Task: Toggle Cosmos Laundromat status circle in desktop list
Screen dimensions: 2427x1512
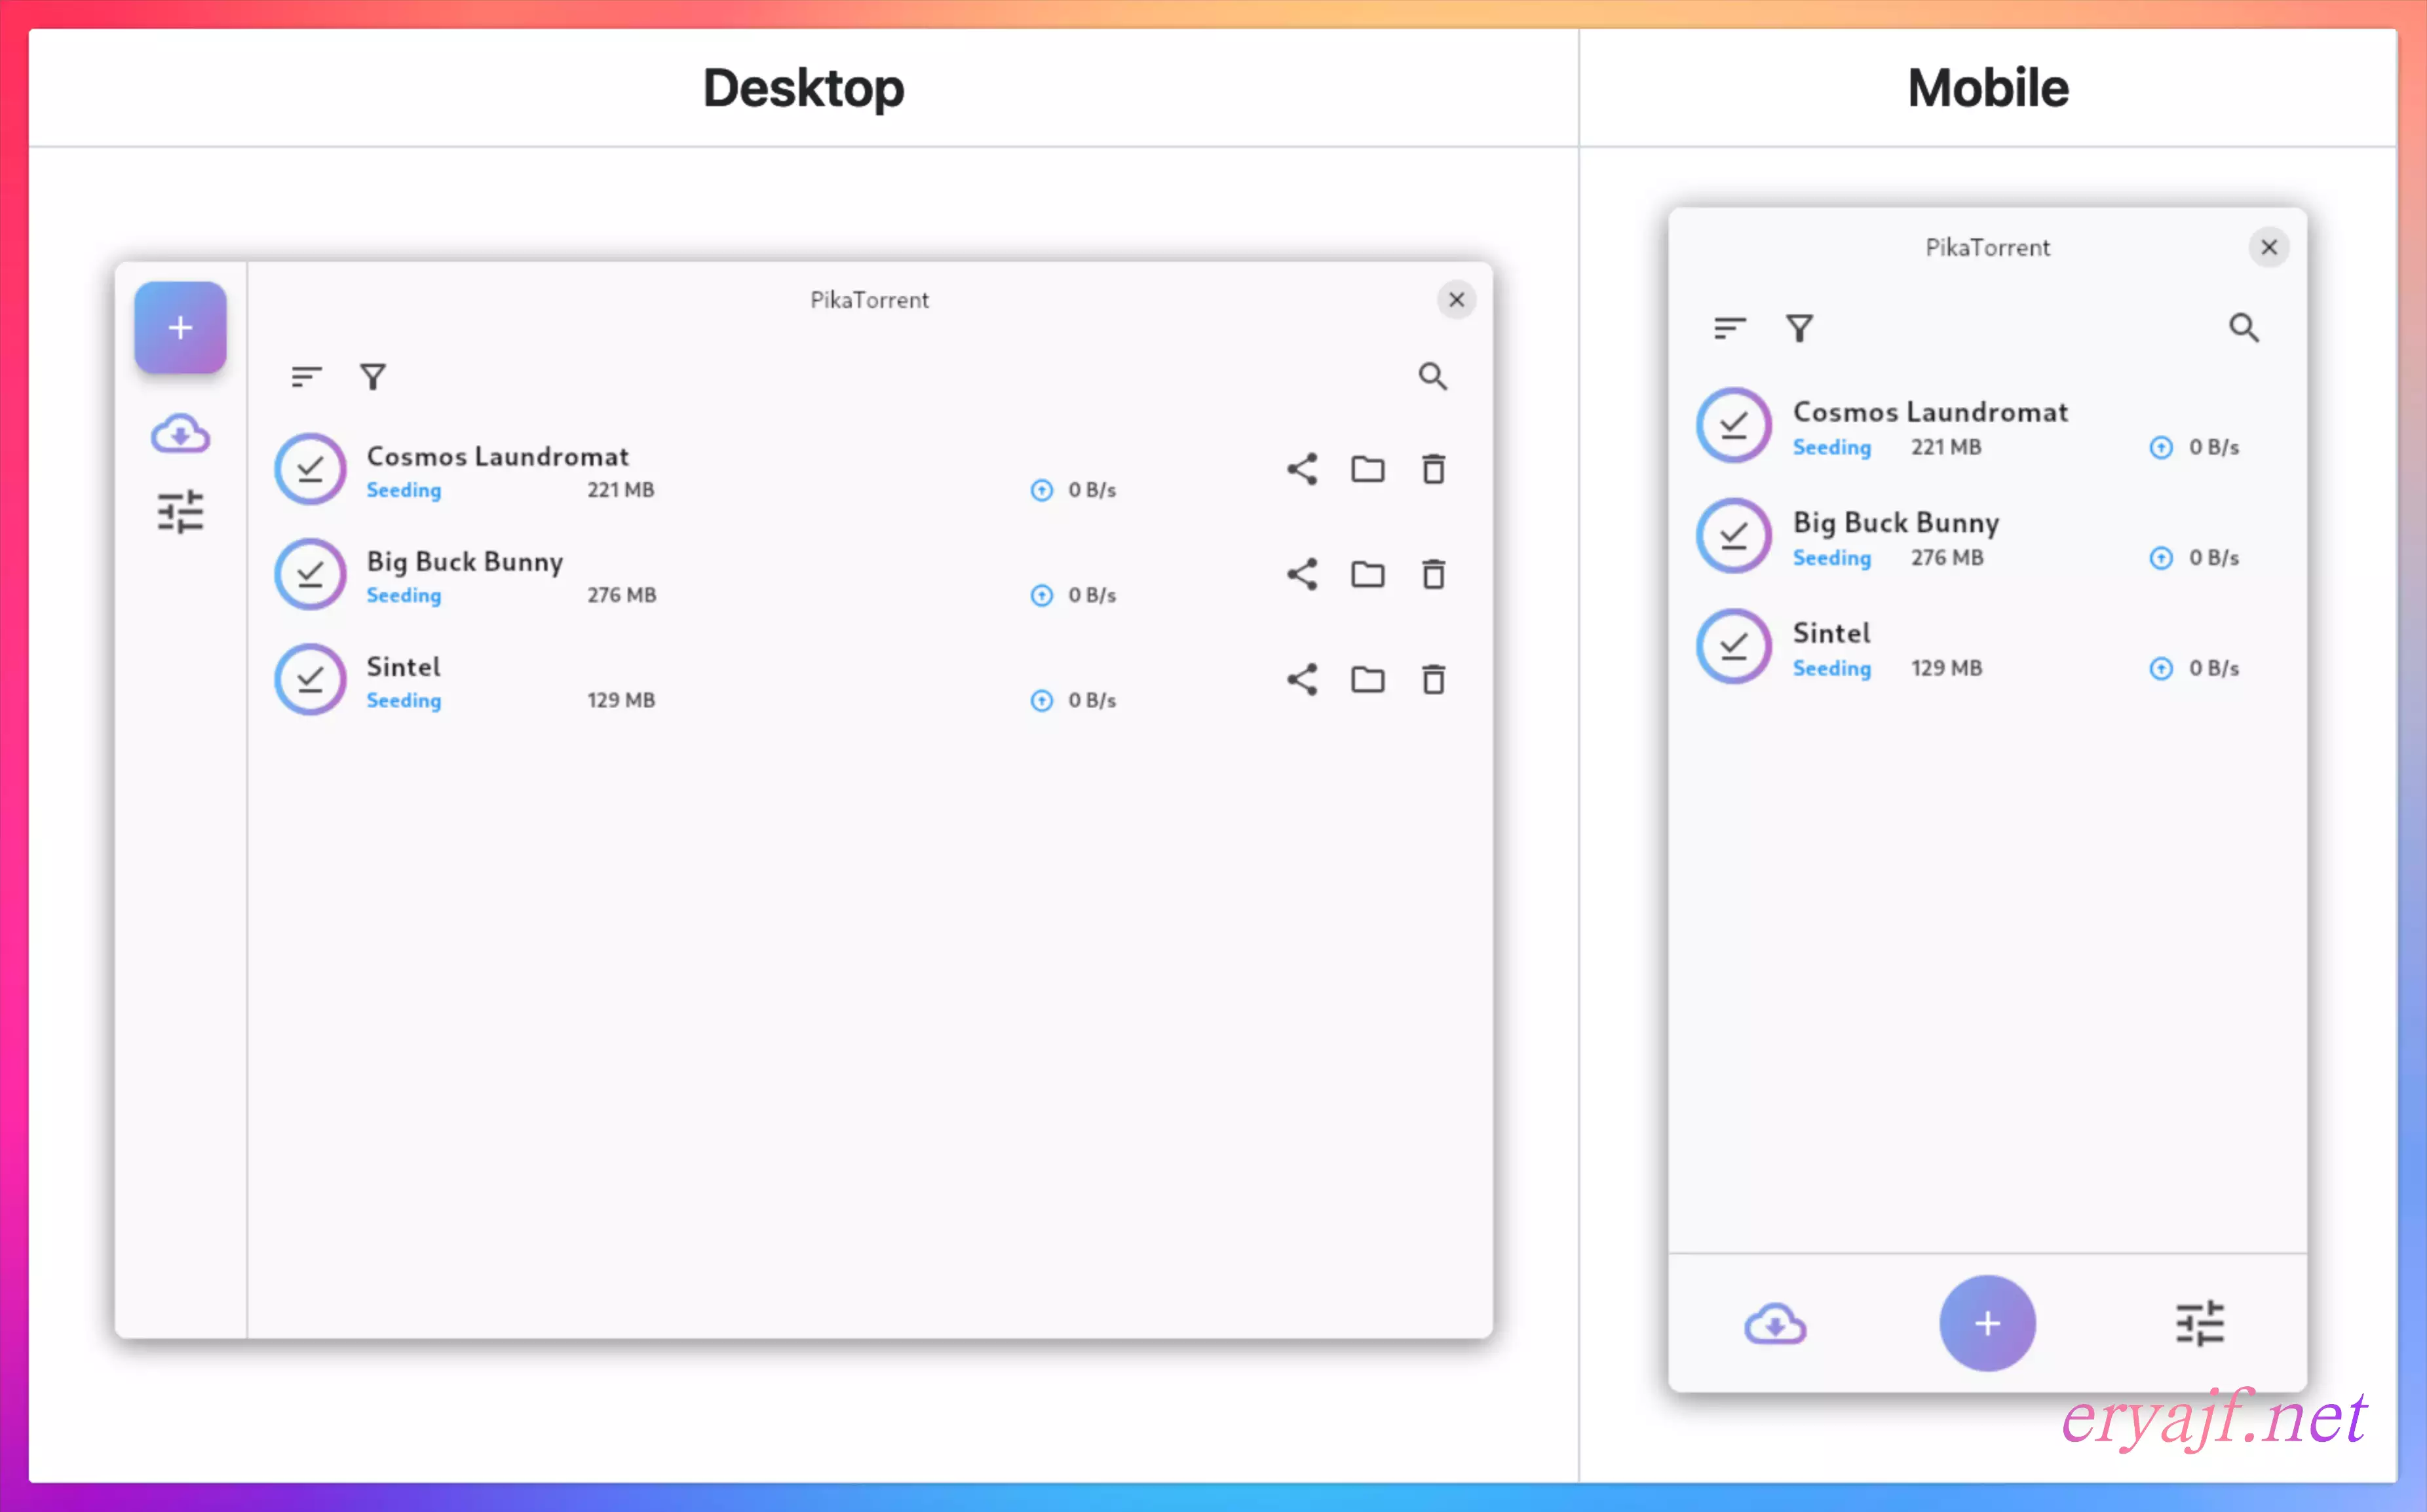Action: click(x=310, y=469)
